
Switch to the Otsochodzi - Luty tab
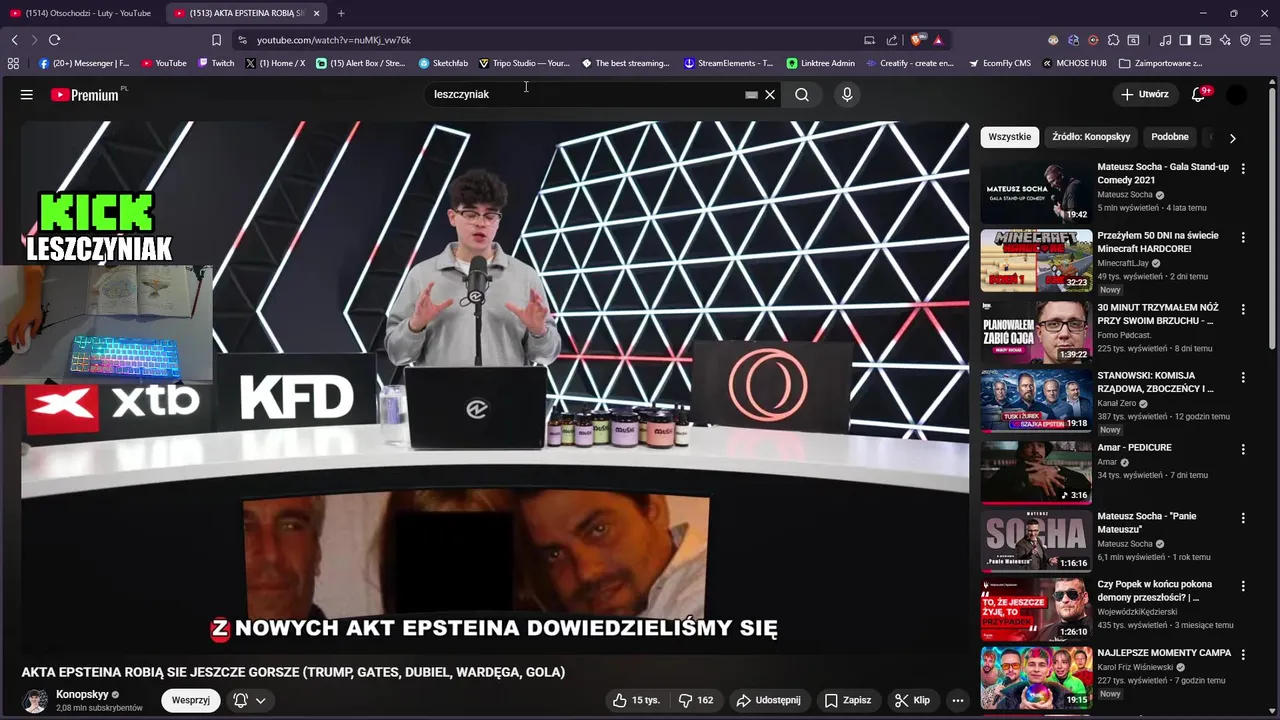point(80,13)
